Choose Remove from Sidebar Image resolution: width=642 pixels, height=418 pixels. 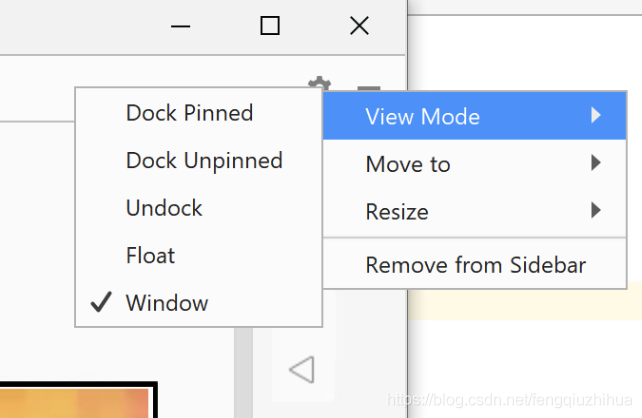(x=475, y=265)
